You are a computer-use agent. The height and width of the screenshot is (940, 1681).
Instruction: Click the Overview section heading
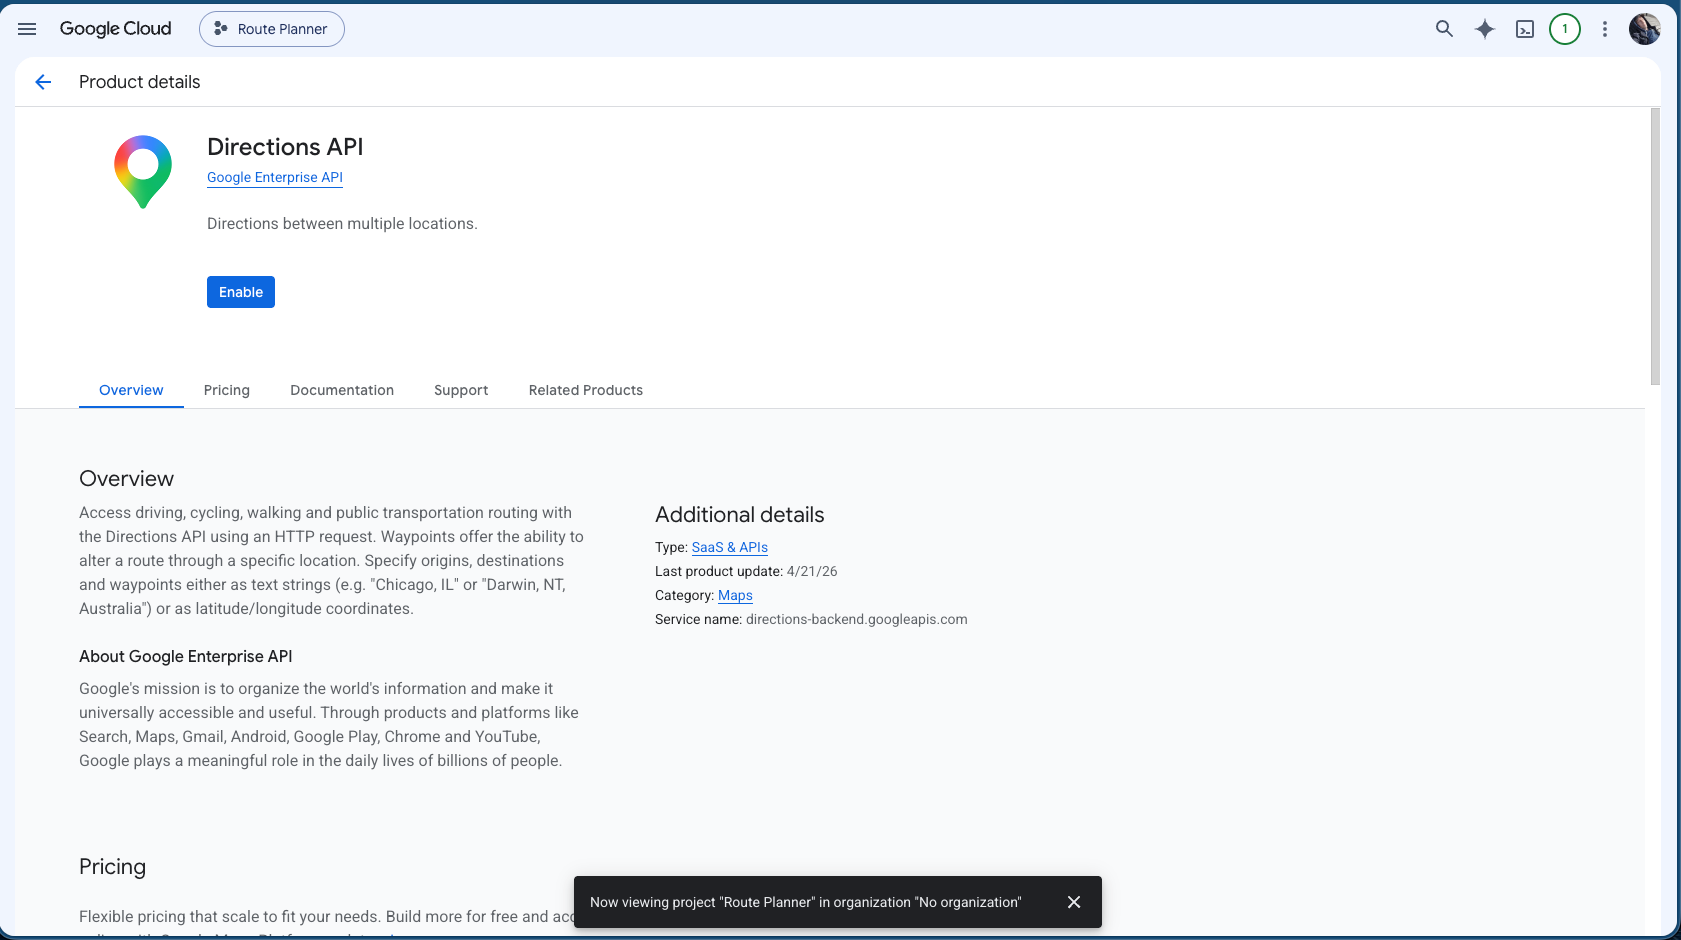(126, 479)
